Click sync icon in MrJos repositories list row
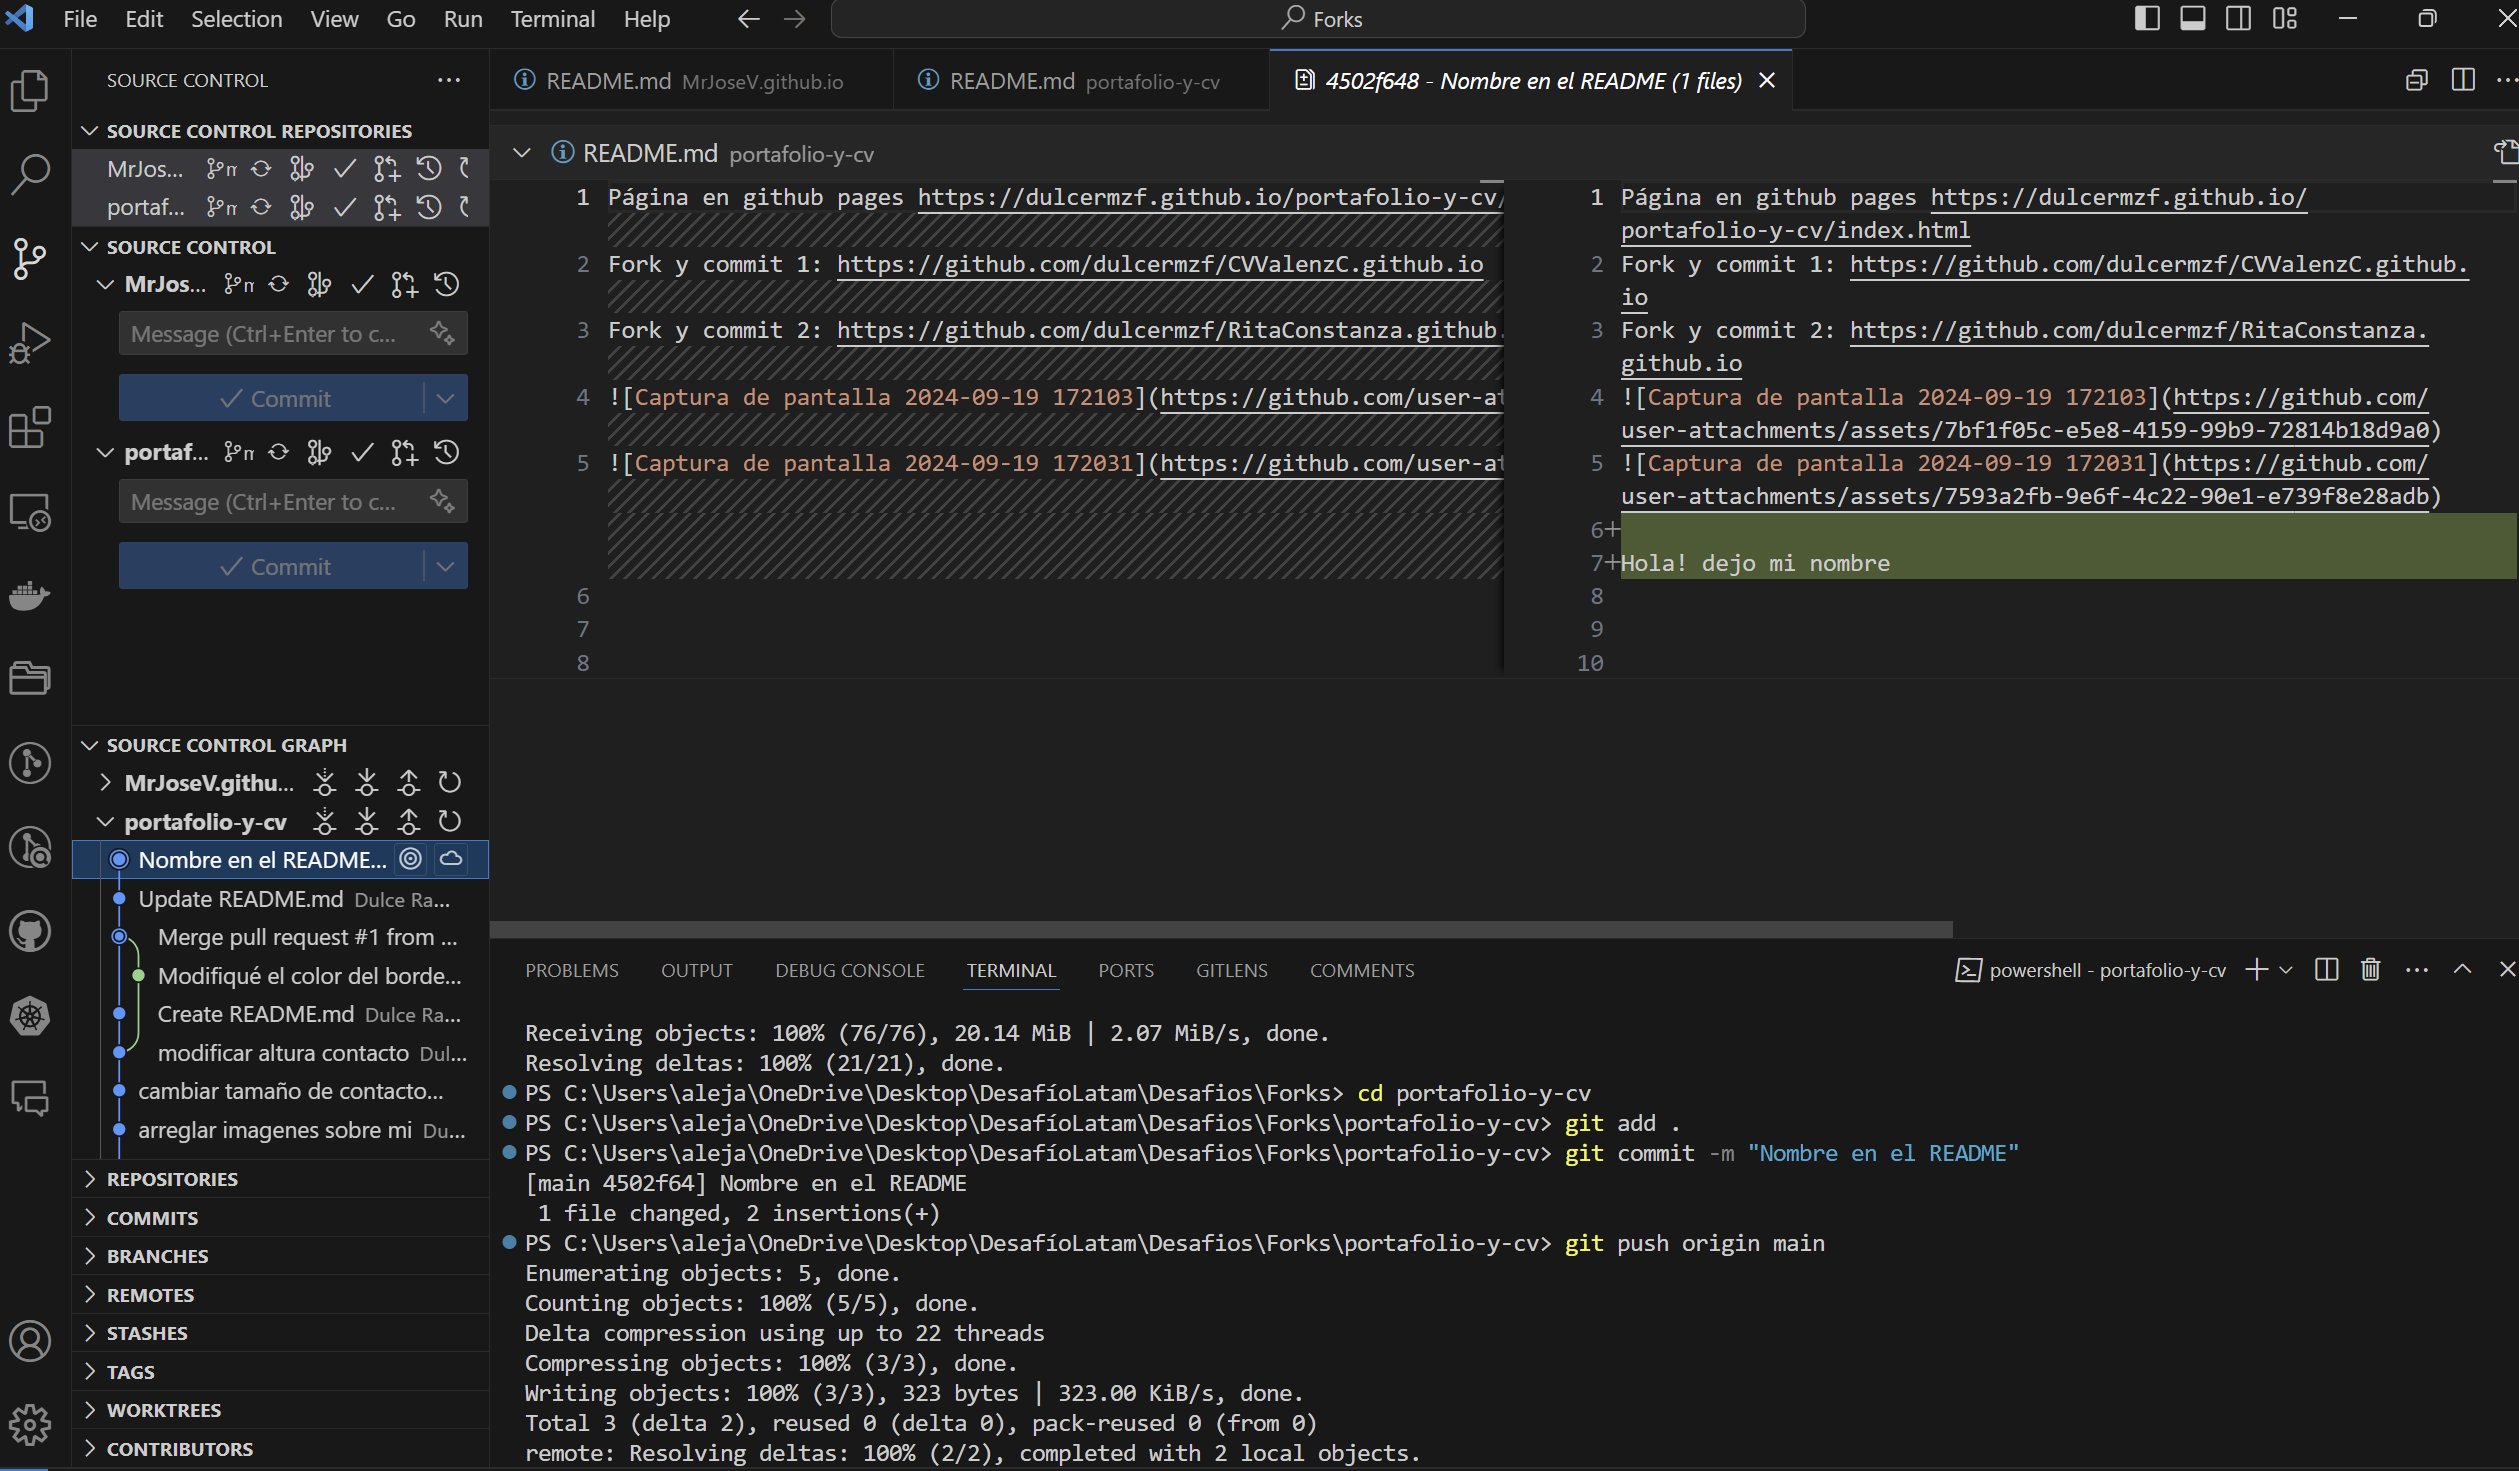Image resolution: width=2519 pixels, height=1471 pixels. coord(261,168)
